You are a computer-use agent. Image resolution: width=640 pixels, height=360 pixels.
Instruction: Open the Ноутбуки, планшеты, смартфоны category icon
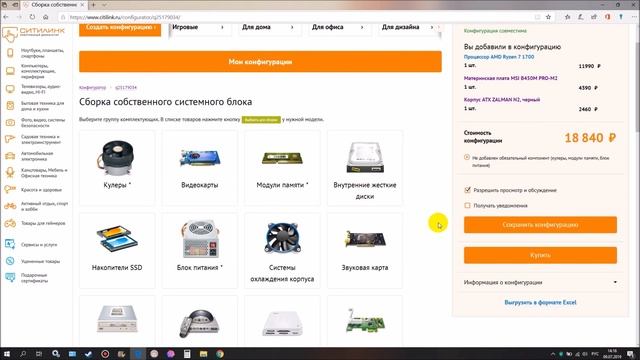pos(10,53)
